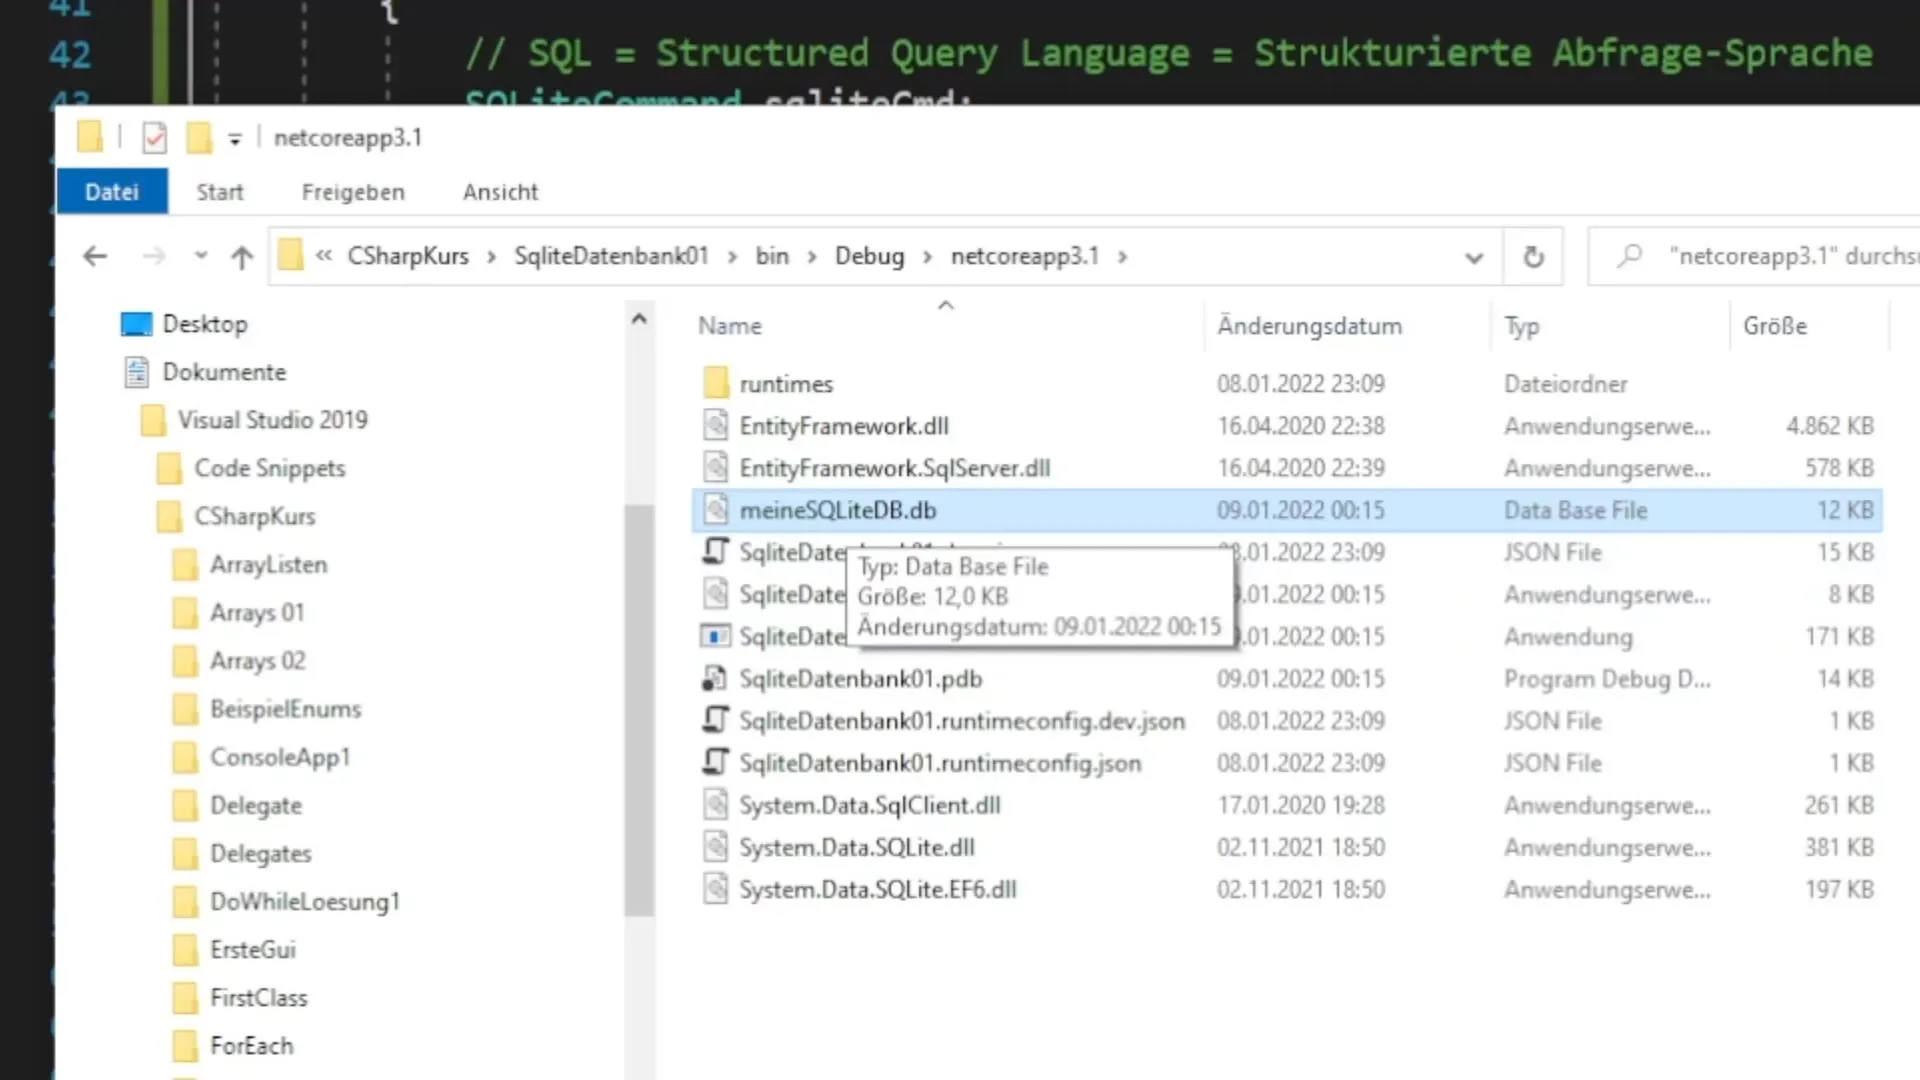Open recent locations dropdown near navigation arrows
Screen dimensions: 1920x1080
pyautogui.click(x=201, y=256)
